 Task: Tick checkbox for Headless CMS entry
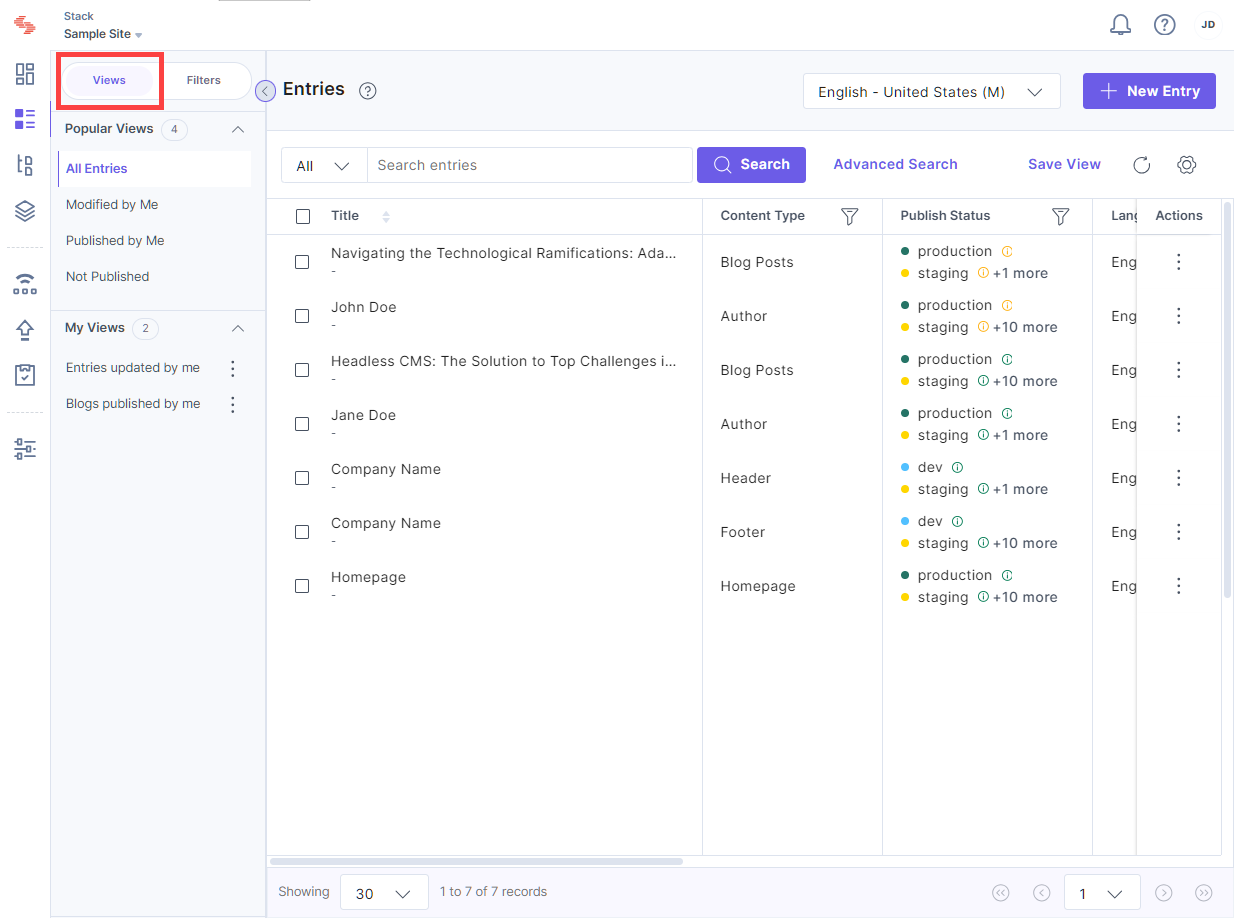(302, 370)
